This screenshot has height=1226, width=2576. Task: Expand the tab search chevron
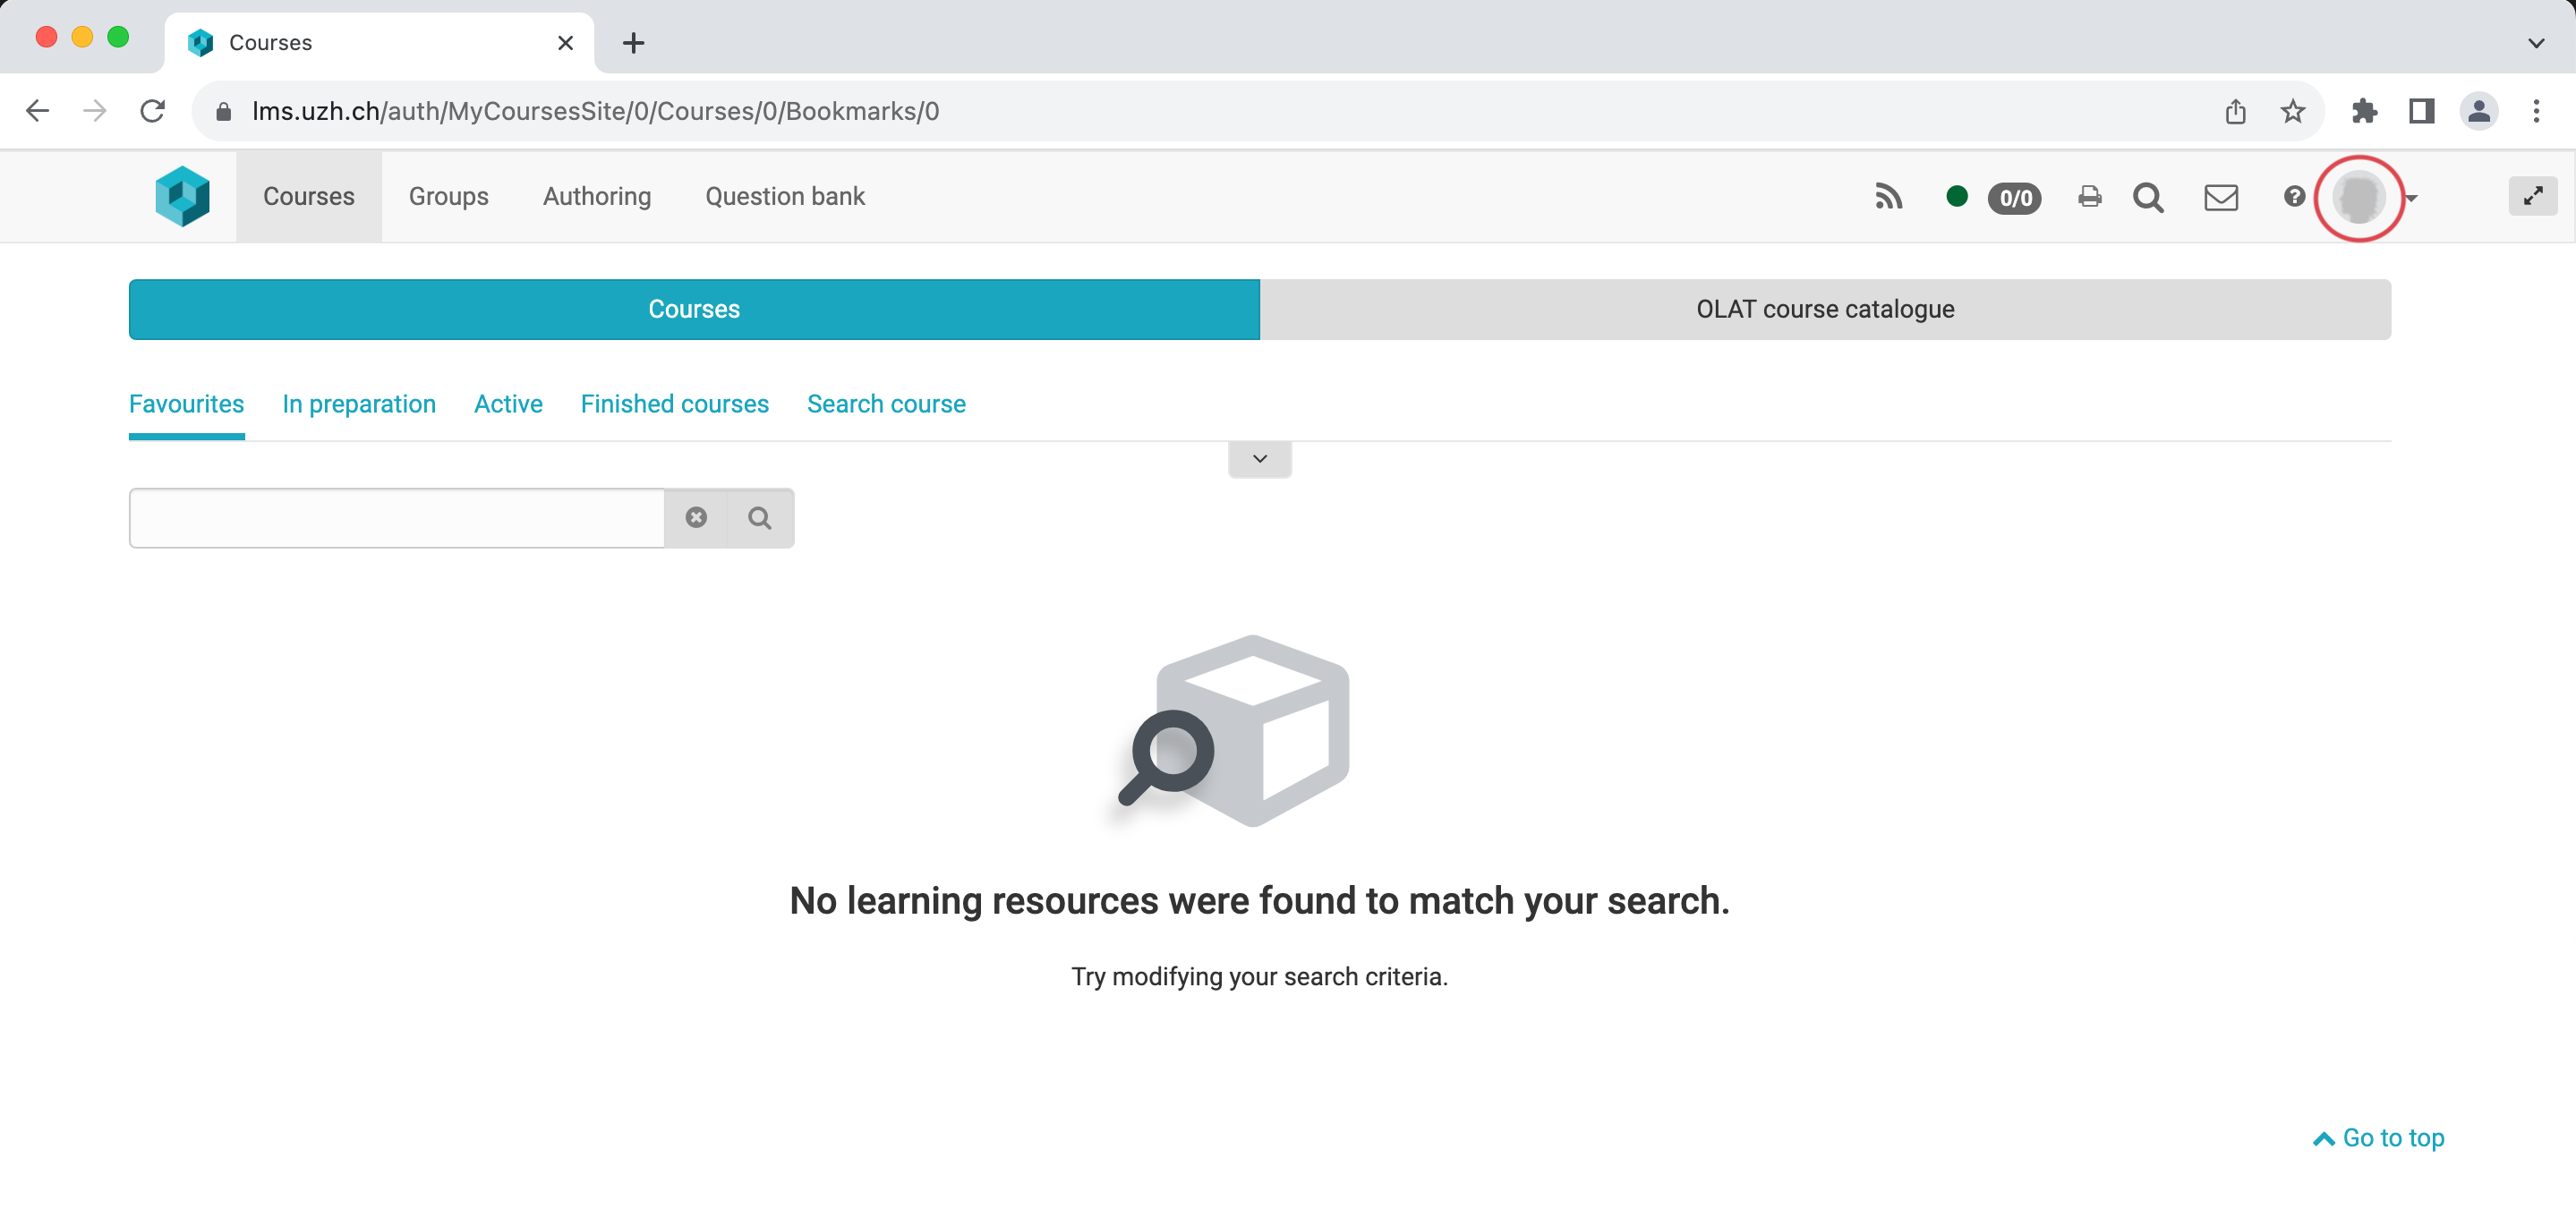coord(2536,43)
